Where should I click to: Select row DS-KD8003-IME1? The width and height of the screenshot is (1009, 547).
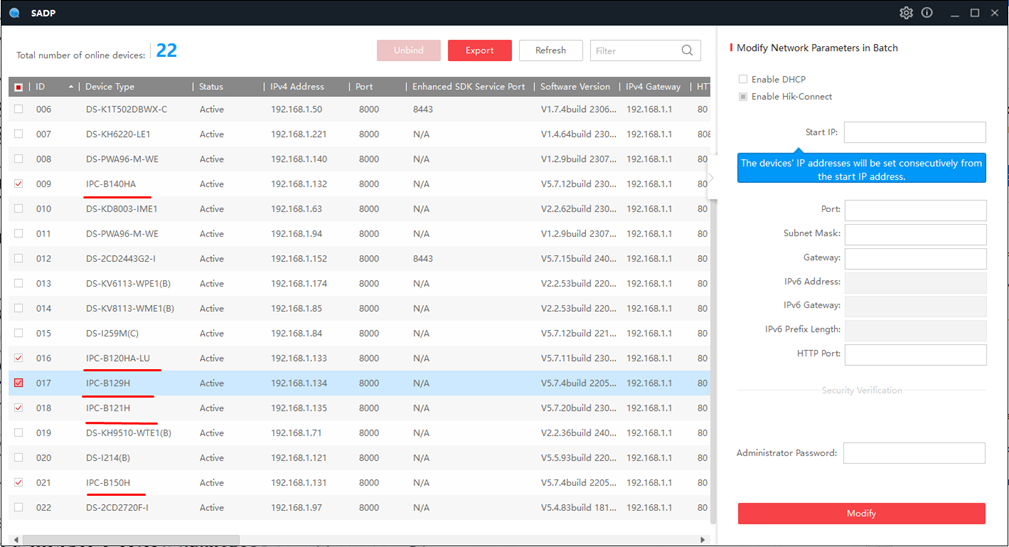click(x=359, y=209)
